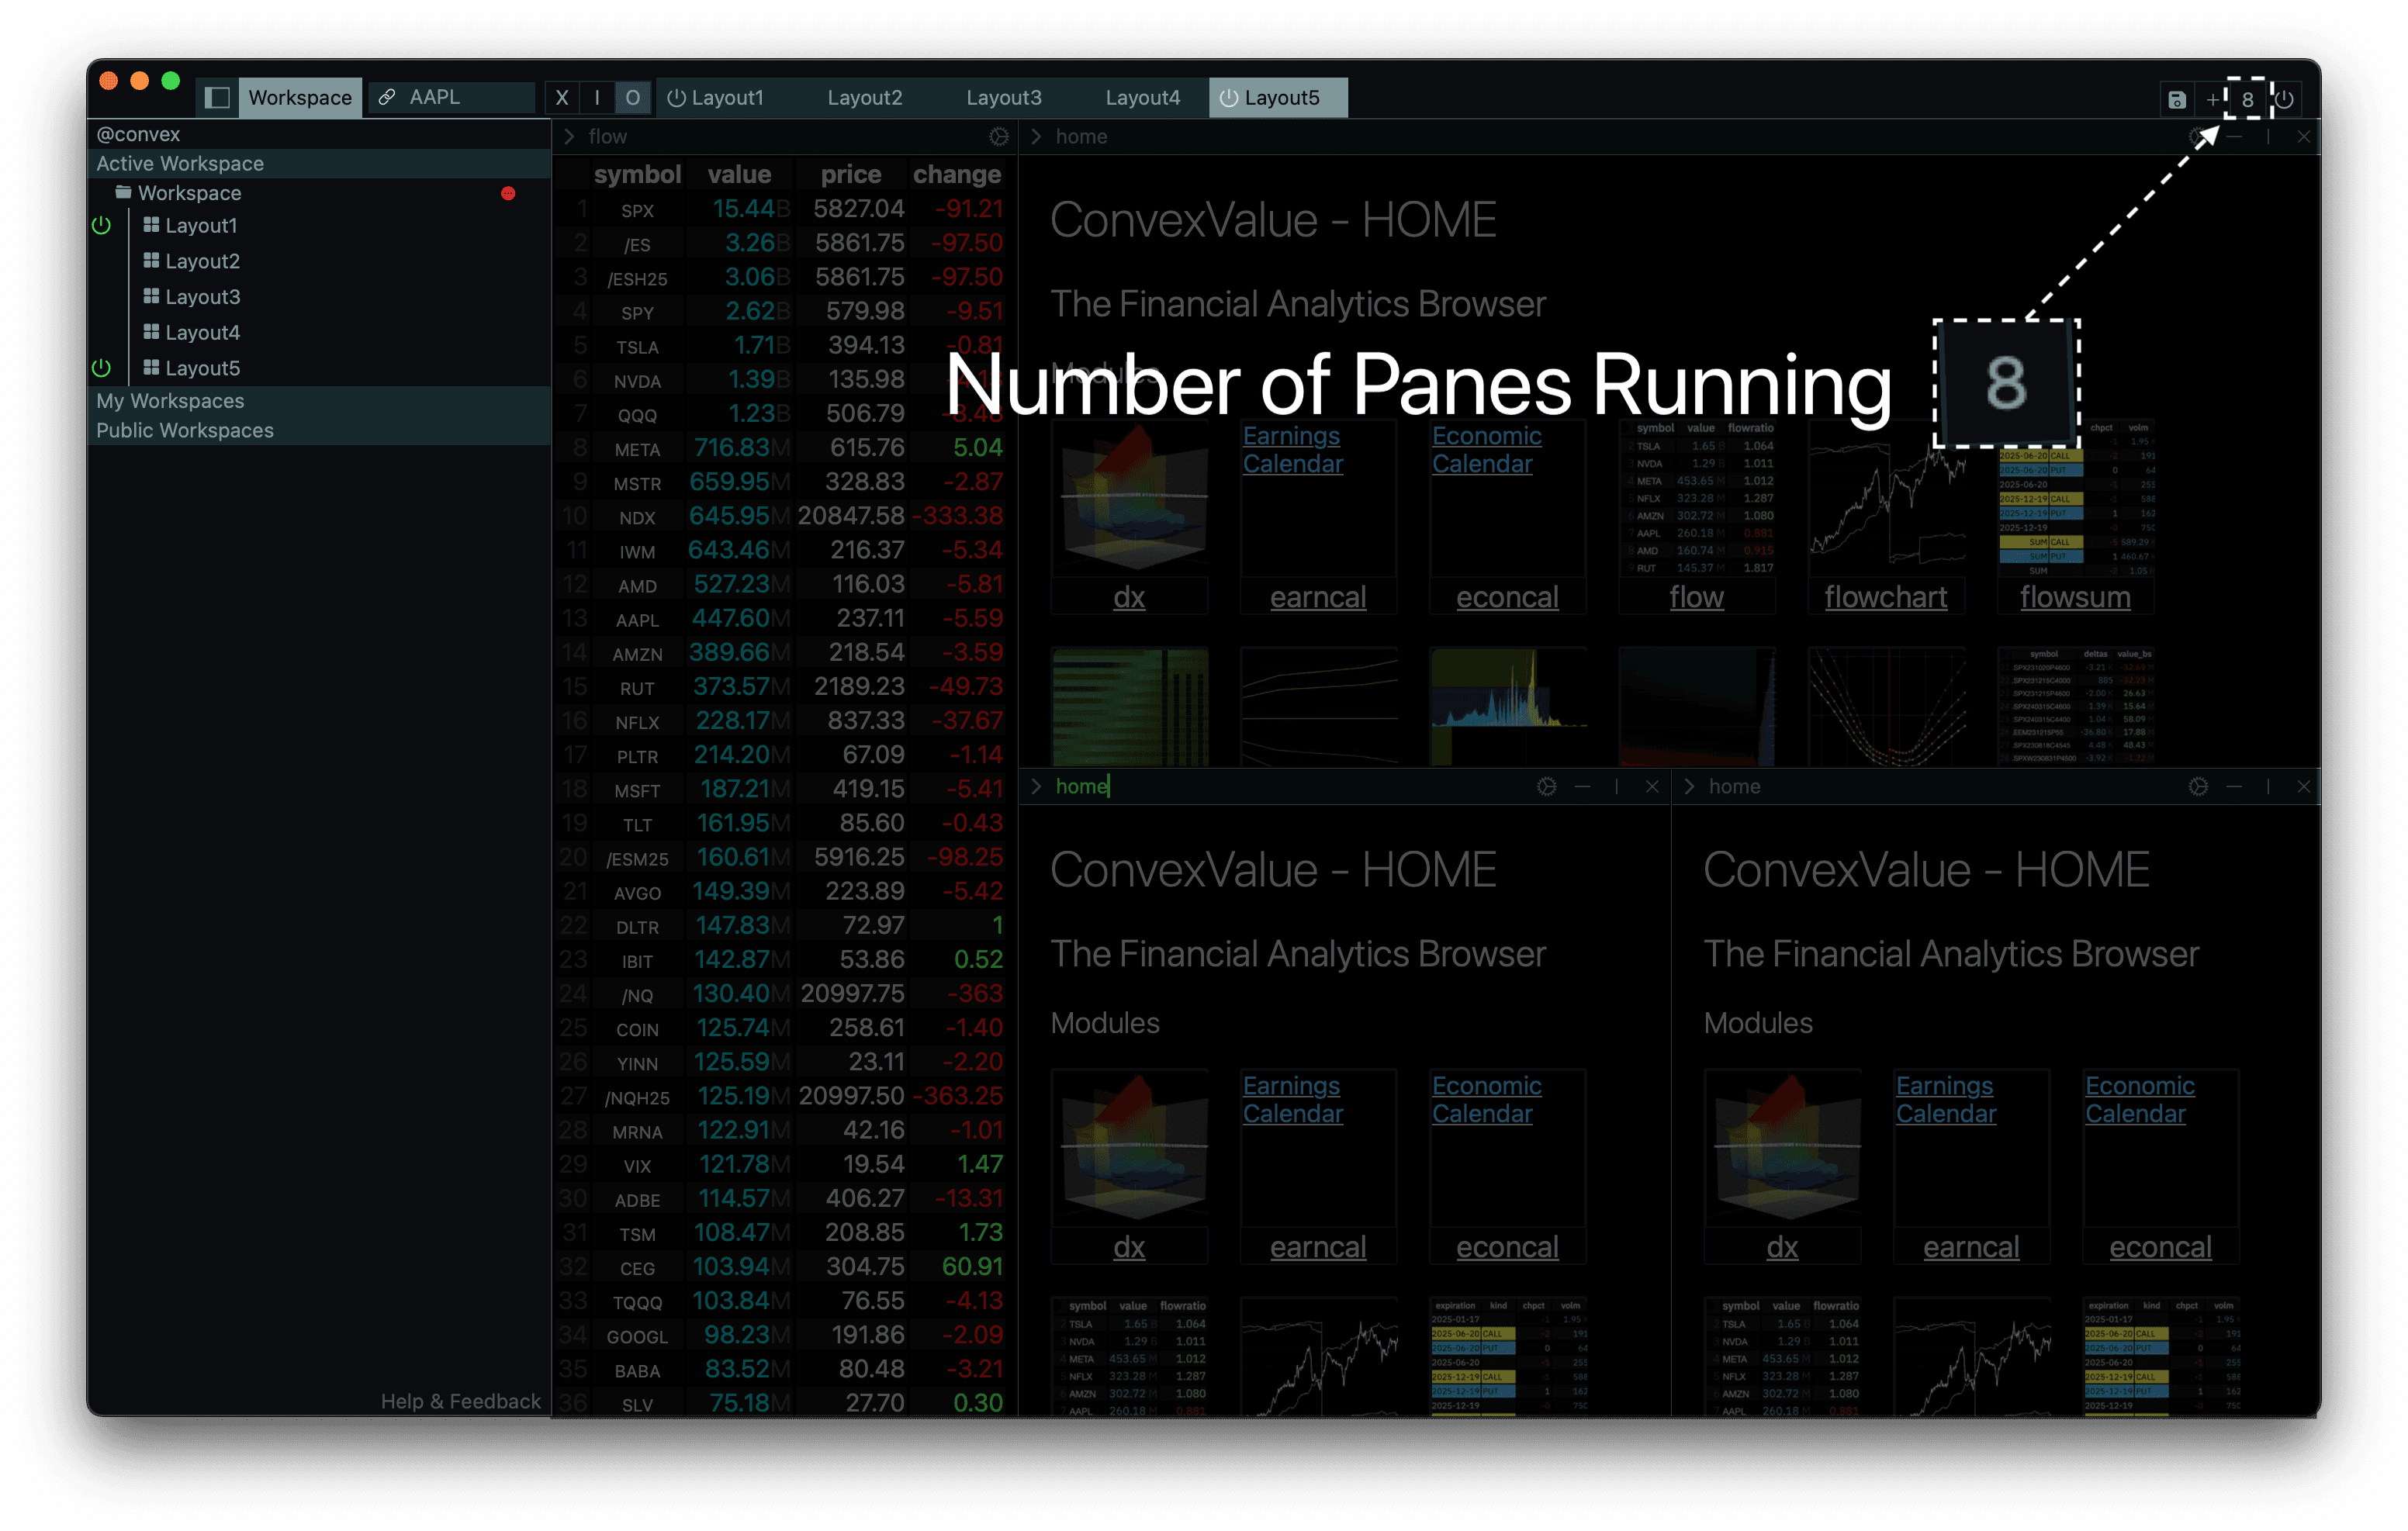Open the flowchart module link

pyautogui.click(x=1886, y=598)
